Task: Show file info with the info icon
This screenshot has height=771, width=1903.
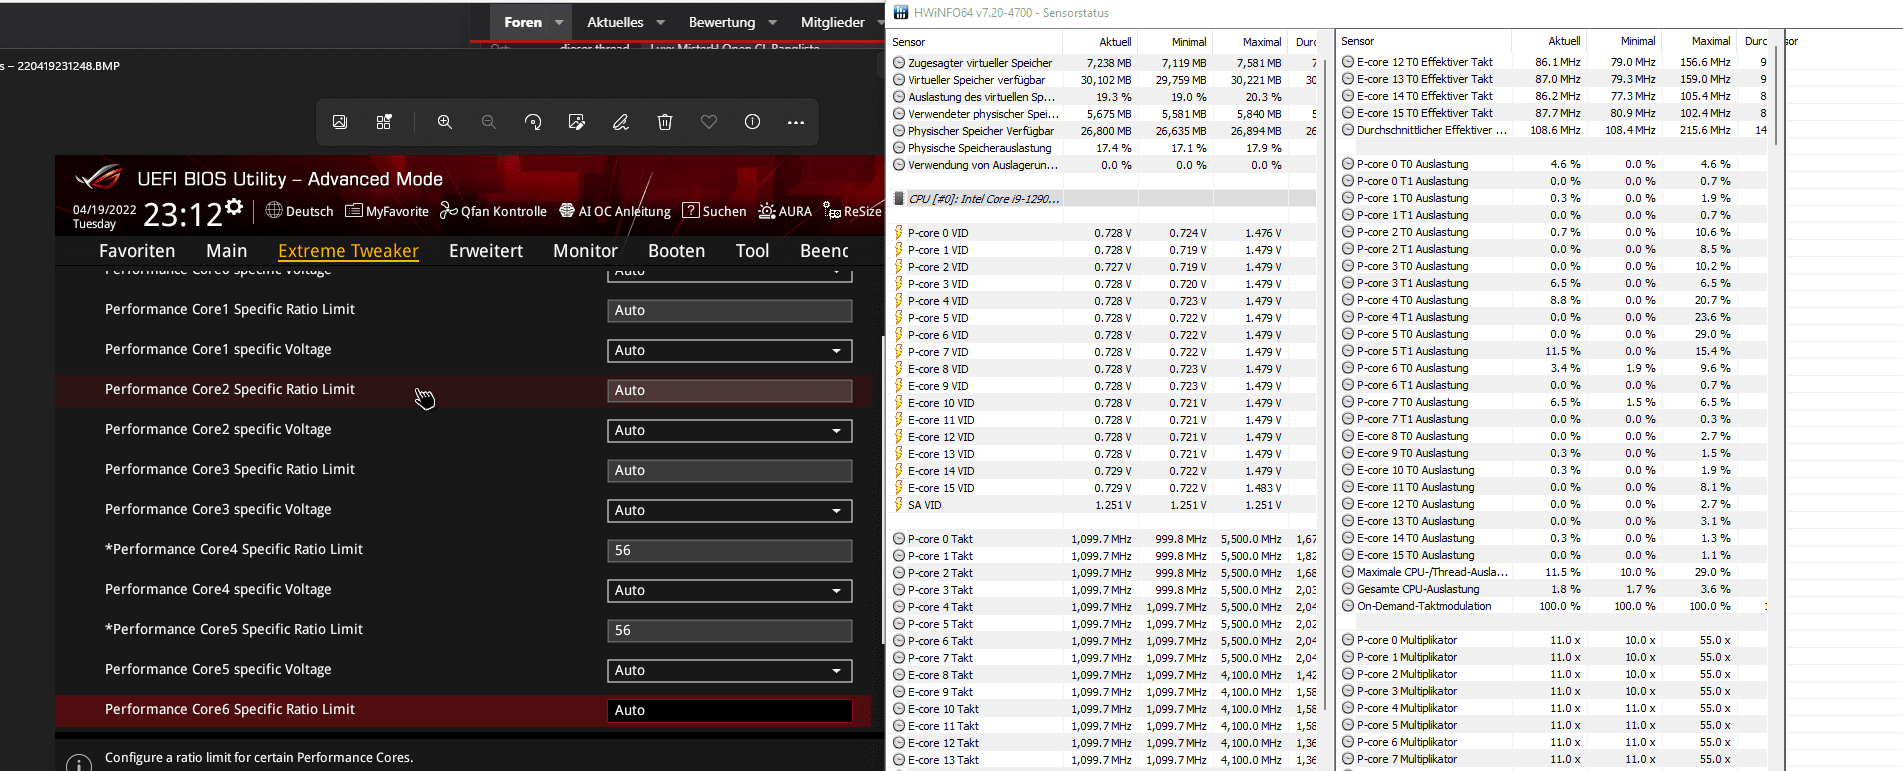Action: pos(753,122)
